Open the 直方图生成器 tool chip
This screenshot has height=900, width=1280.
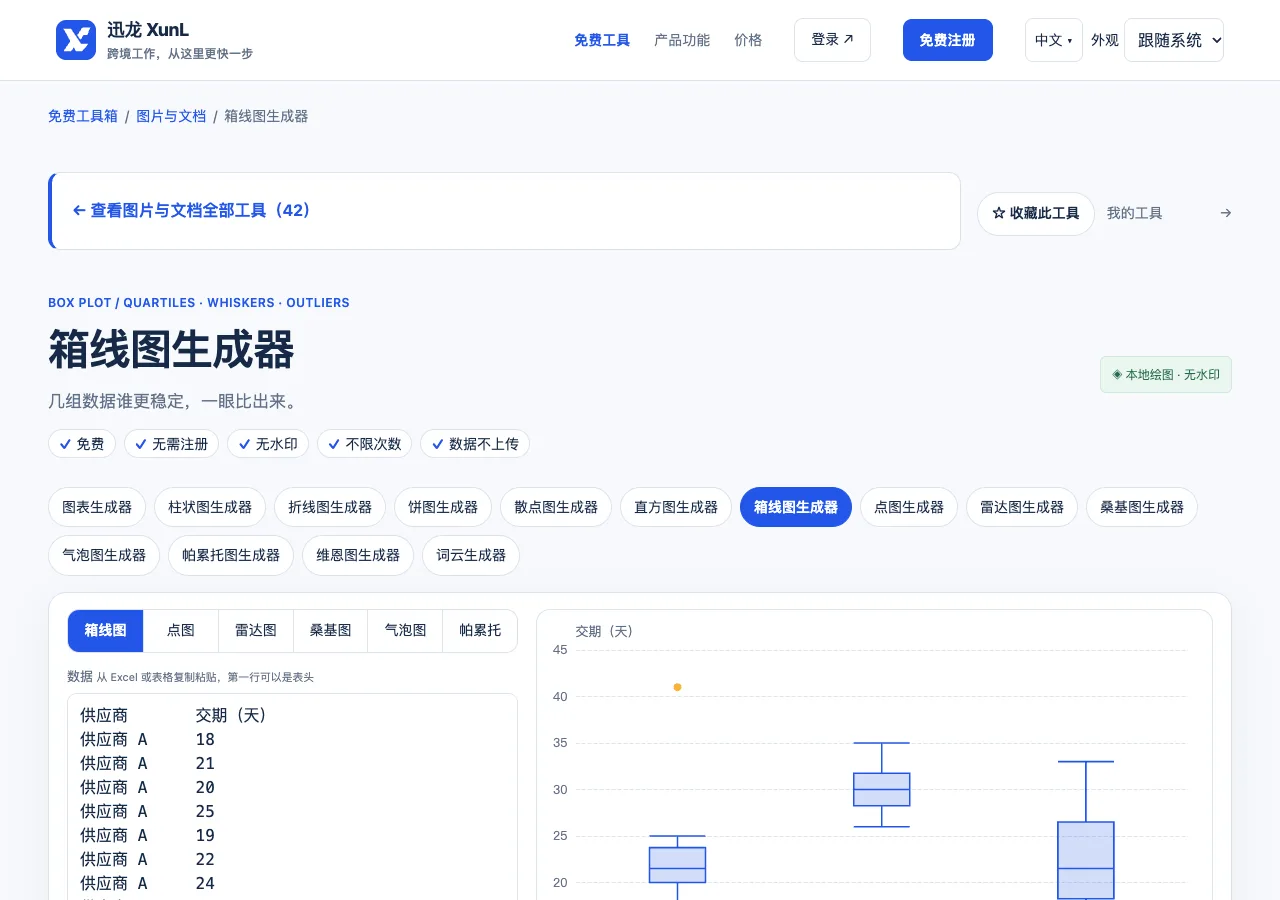pyautogui.click(x=676, y=507)
